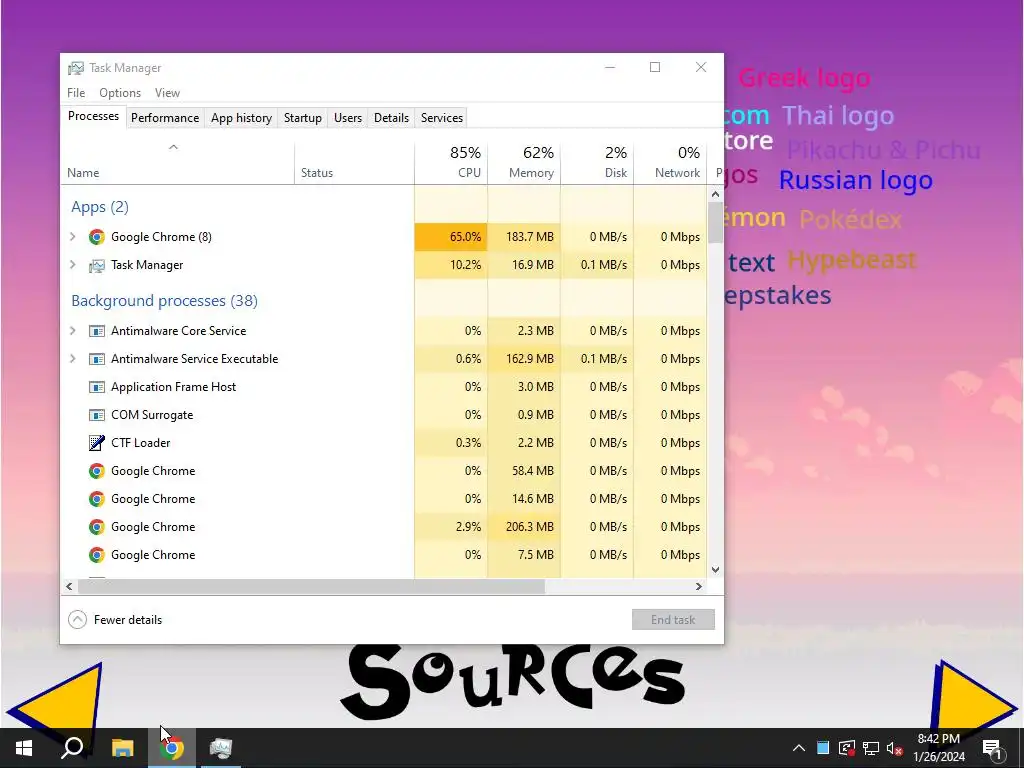The width and height of the screenshot is (1024, 768).
Task: Open the Windows Start menu
Action: [24, 748]
